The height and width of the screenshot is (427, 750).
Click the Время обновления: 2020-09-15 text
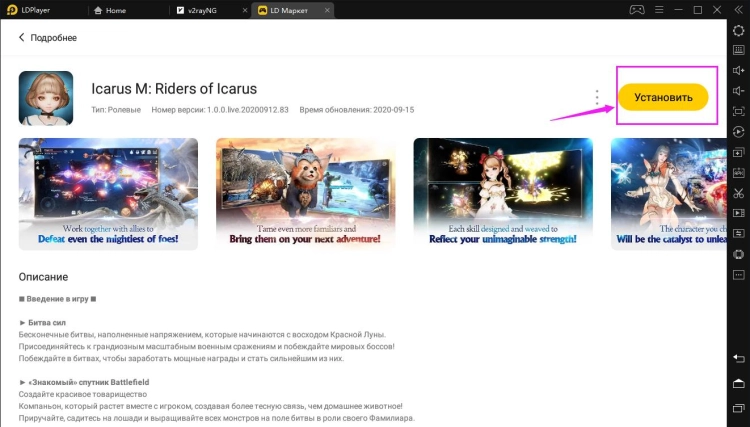point(357,109)
